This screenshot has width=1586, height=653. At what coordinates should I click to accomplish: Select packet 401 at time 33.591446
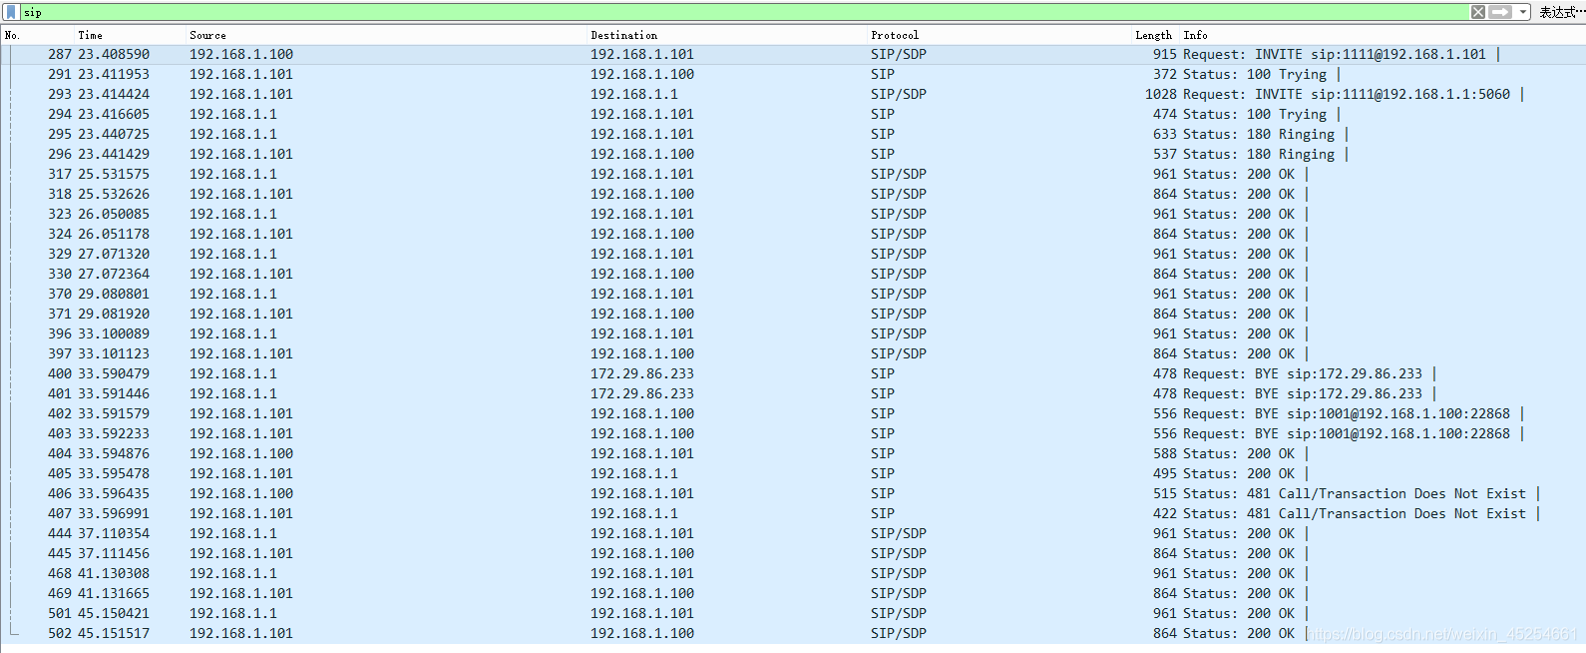[793, 394]
